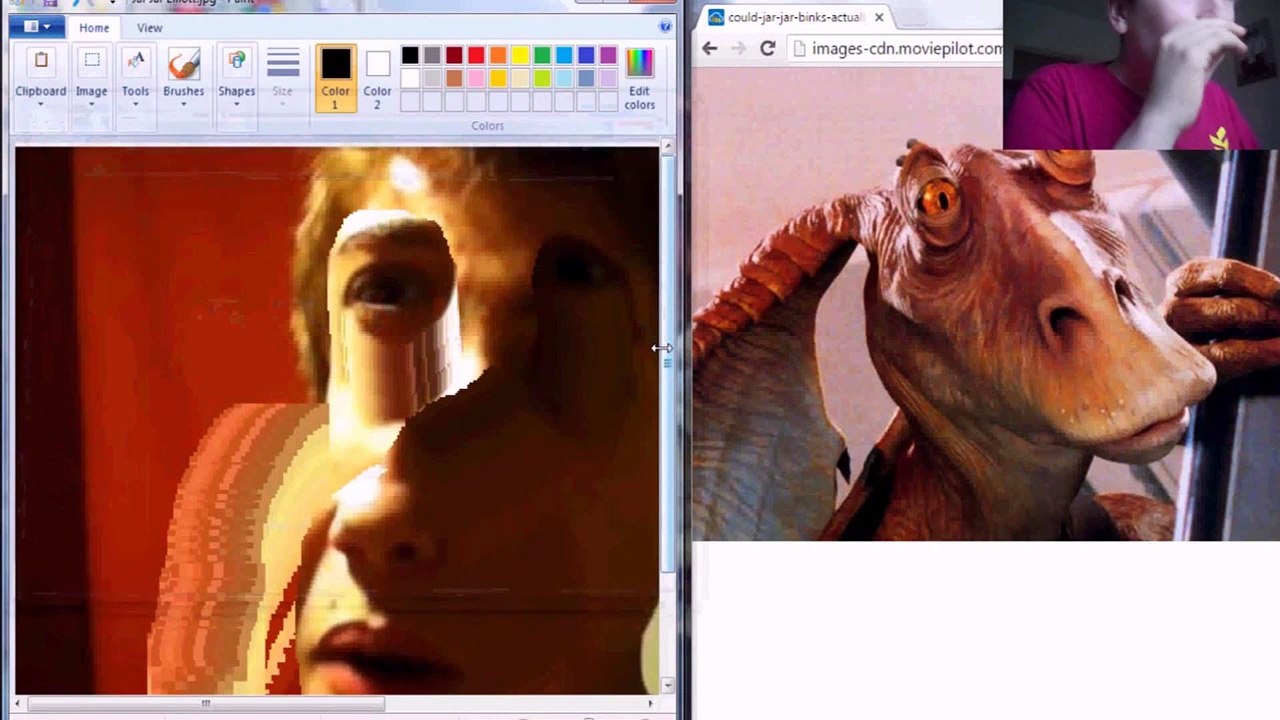1280x720 pixels.
Task: Open the Paint file menu button
Action: point(37,27)
